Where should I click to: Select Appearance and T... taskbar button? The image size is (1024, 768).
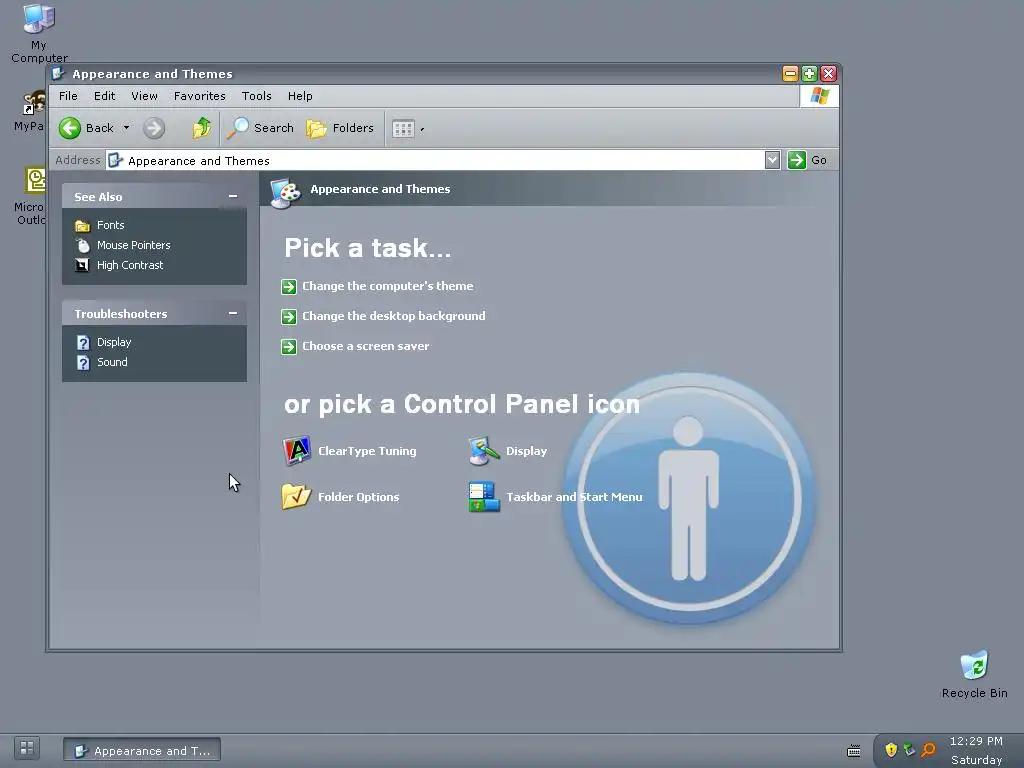(x=142, y=750)
